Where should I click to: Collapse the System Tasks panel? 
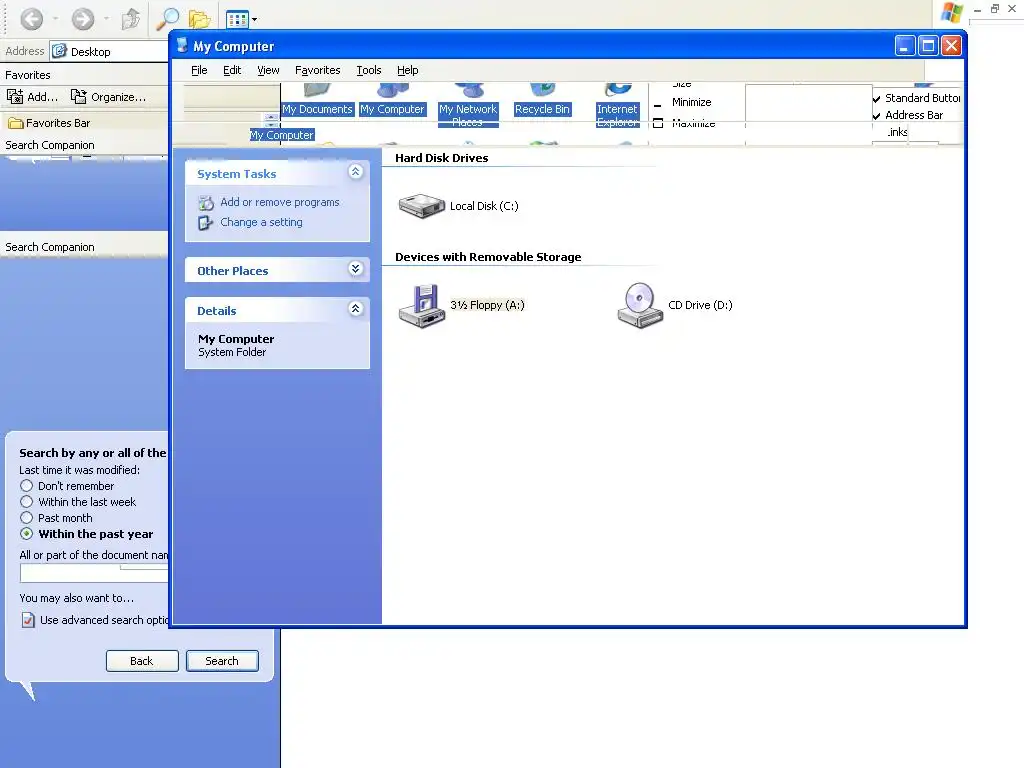coord(355,172)
